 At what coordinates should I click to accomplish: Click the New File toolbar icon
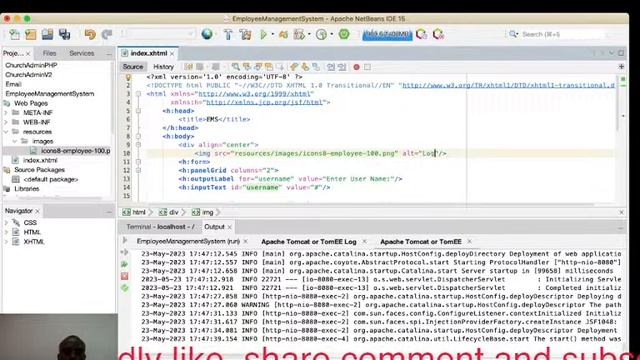14,34
